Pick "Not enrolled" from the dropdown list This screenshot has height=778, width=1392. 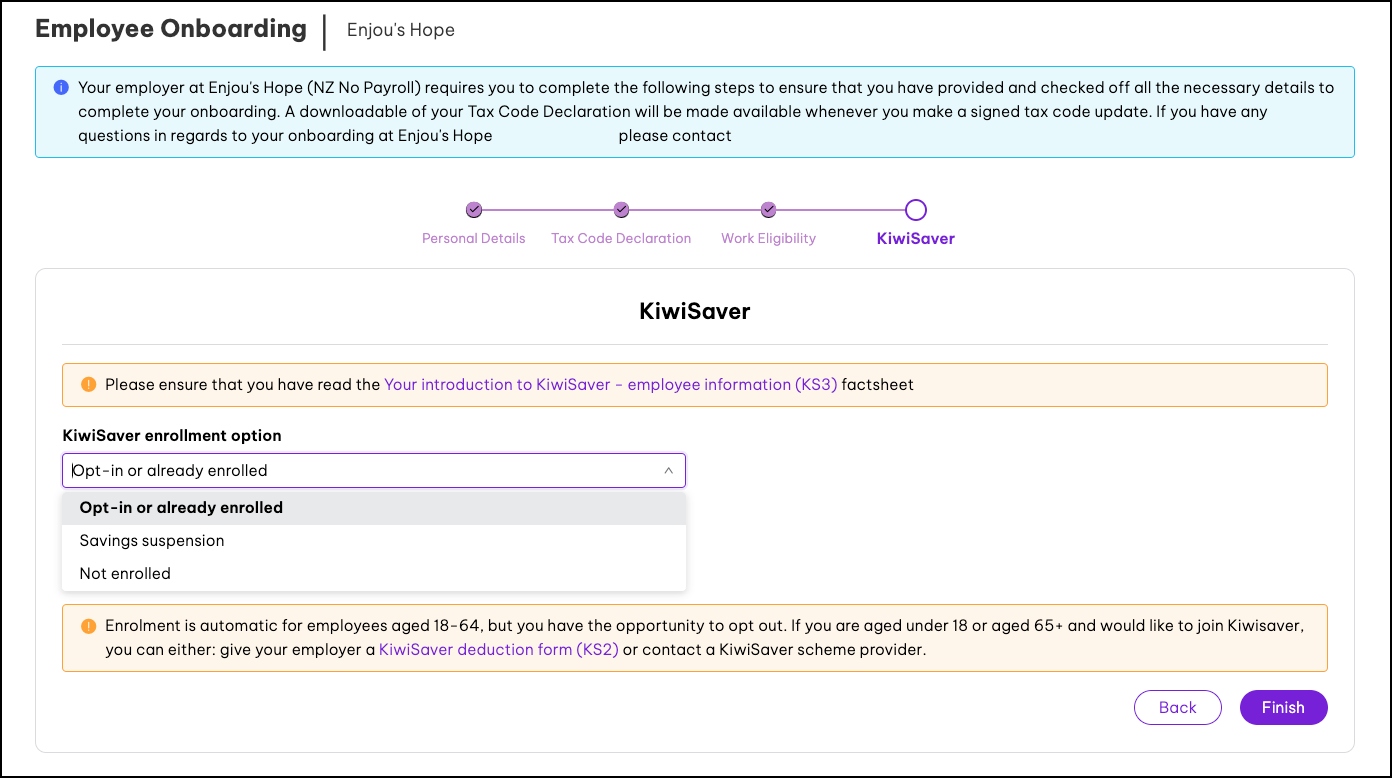point(125,574)
